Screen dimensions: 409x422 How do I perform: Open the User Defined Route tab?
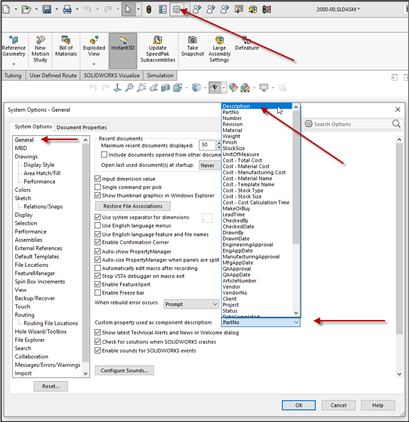point(53,75)
